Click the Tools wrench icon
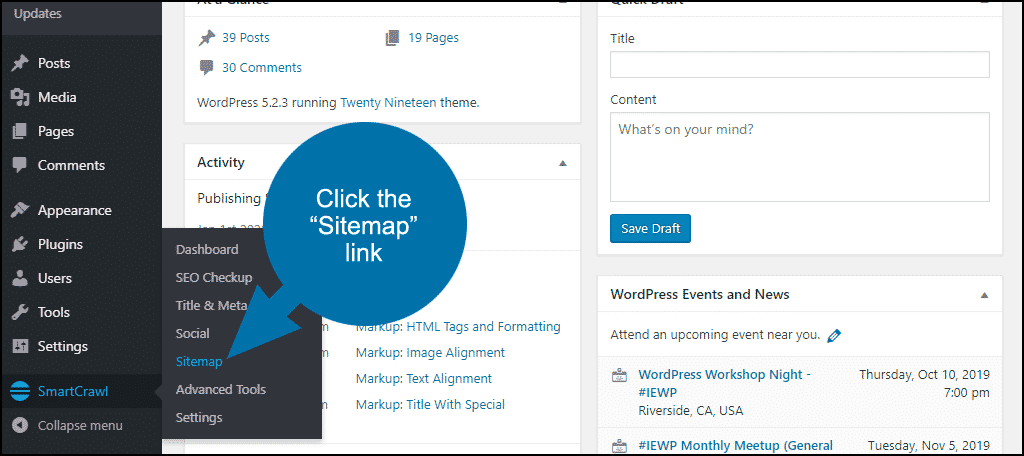This screenshot has width=1024, height=456. point(20,312)
